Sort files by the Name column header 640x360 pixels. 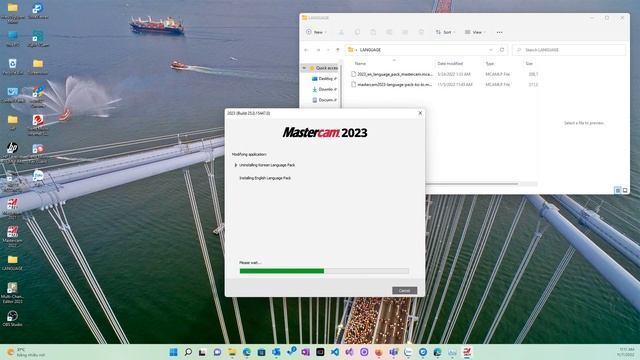[360, 64]
